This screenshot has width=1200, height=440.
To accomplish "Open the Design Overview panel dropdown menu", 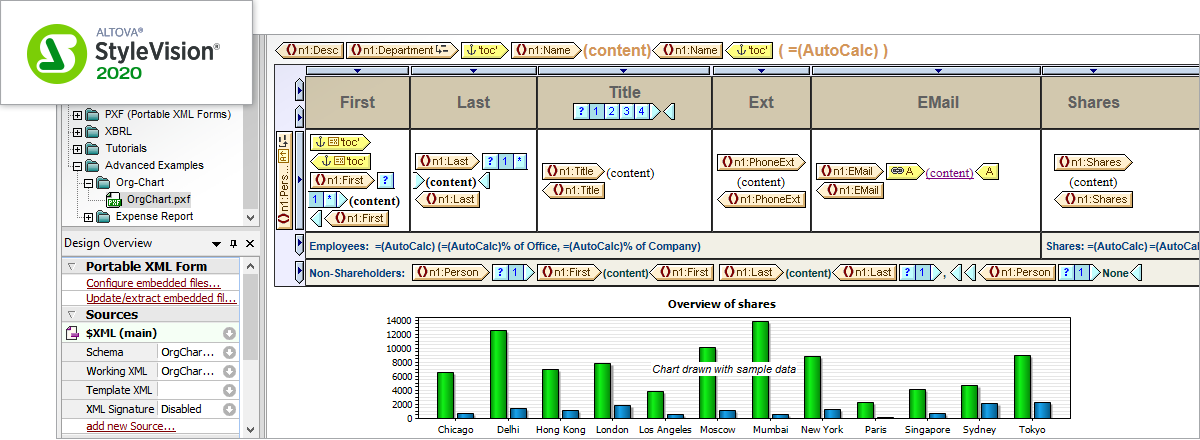I will (x=216, y=243).
